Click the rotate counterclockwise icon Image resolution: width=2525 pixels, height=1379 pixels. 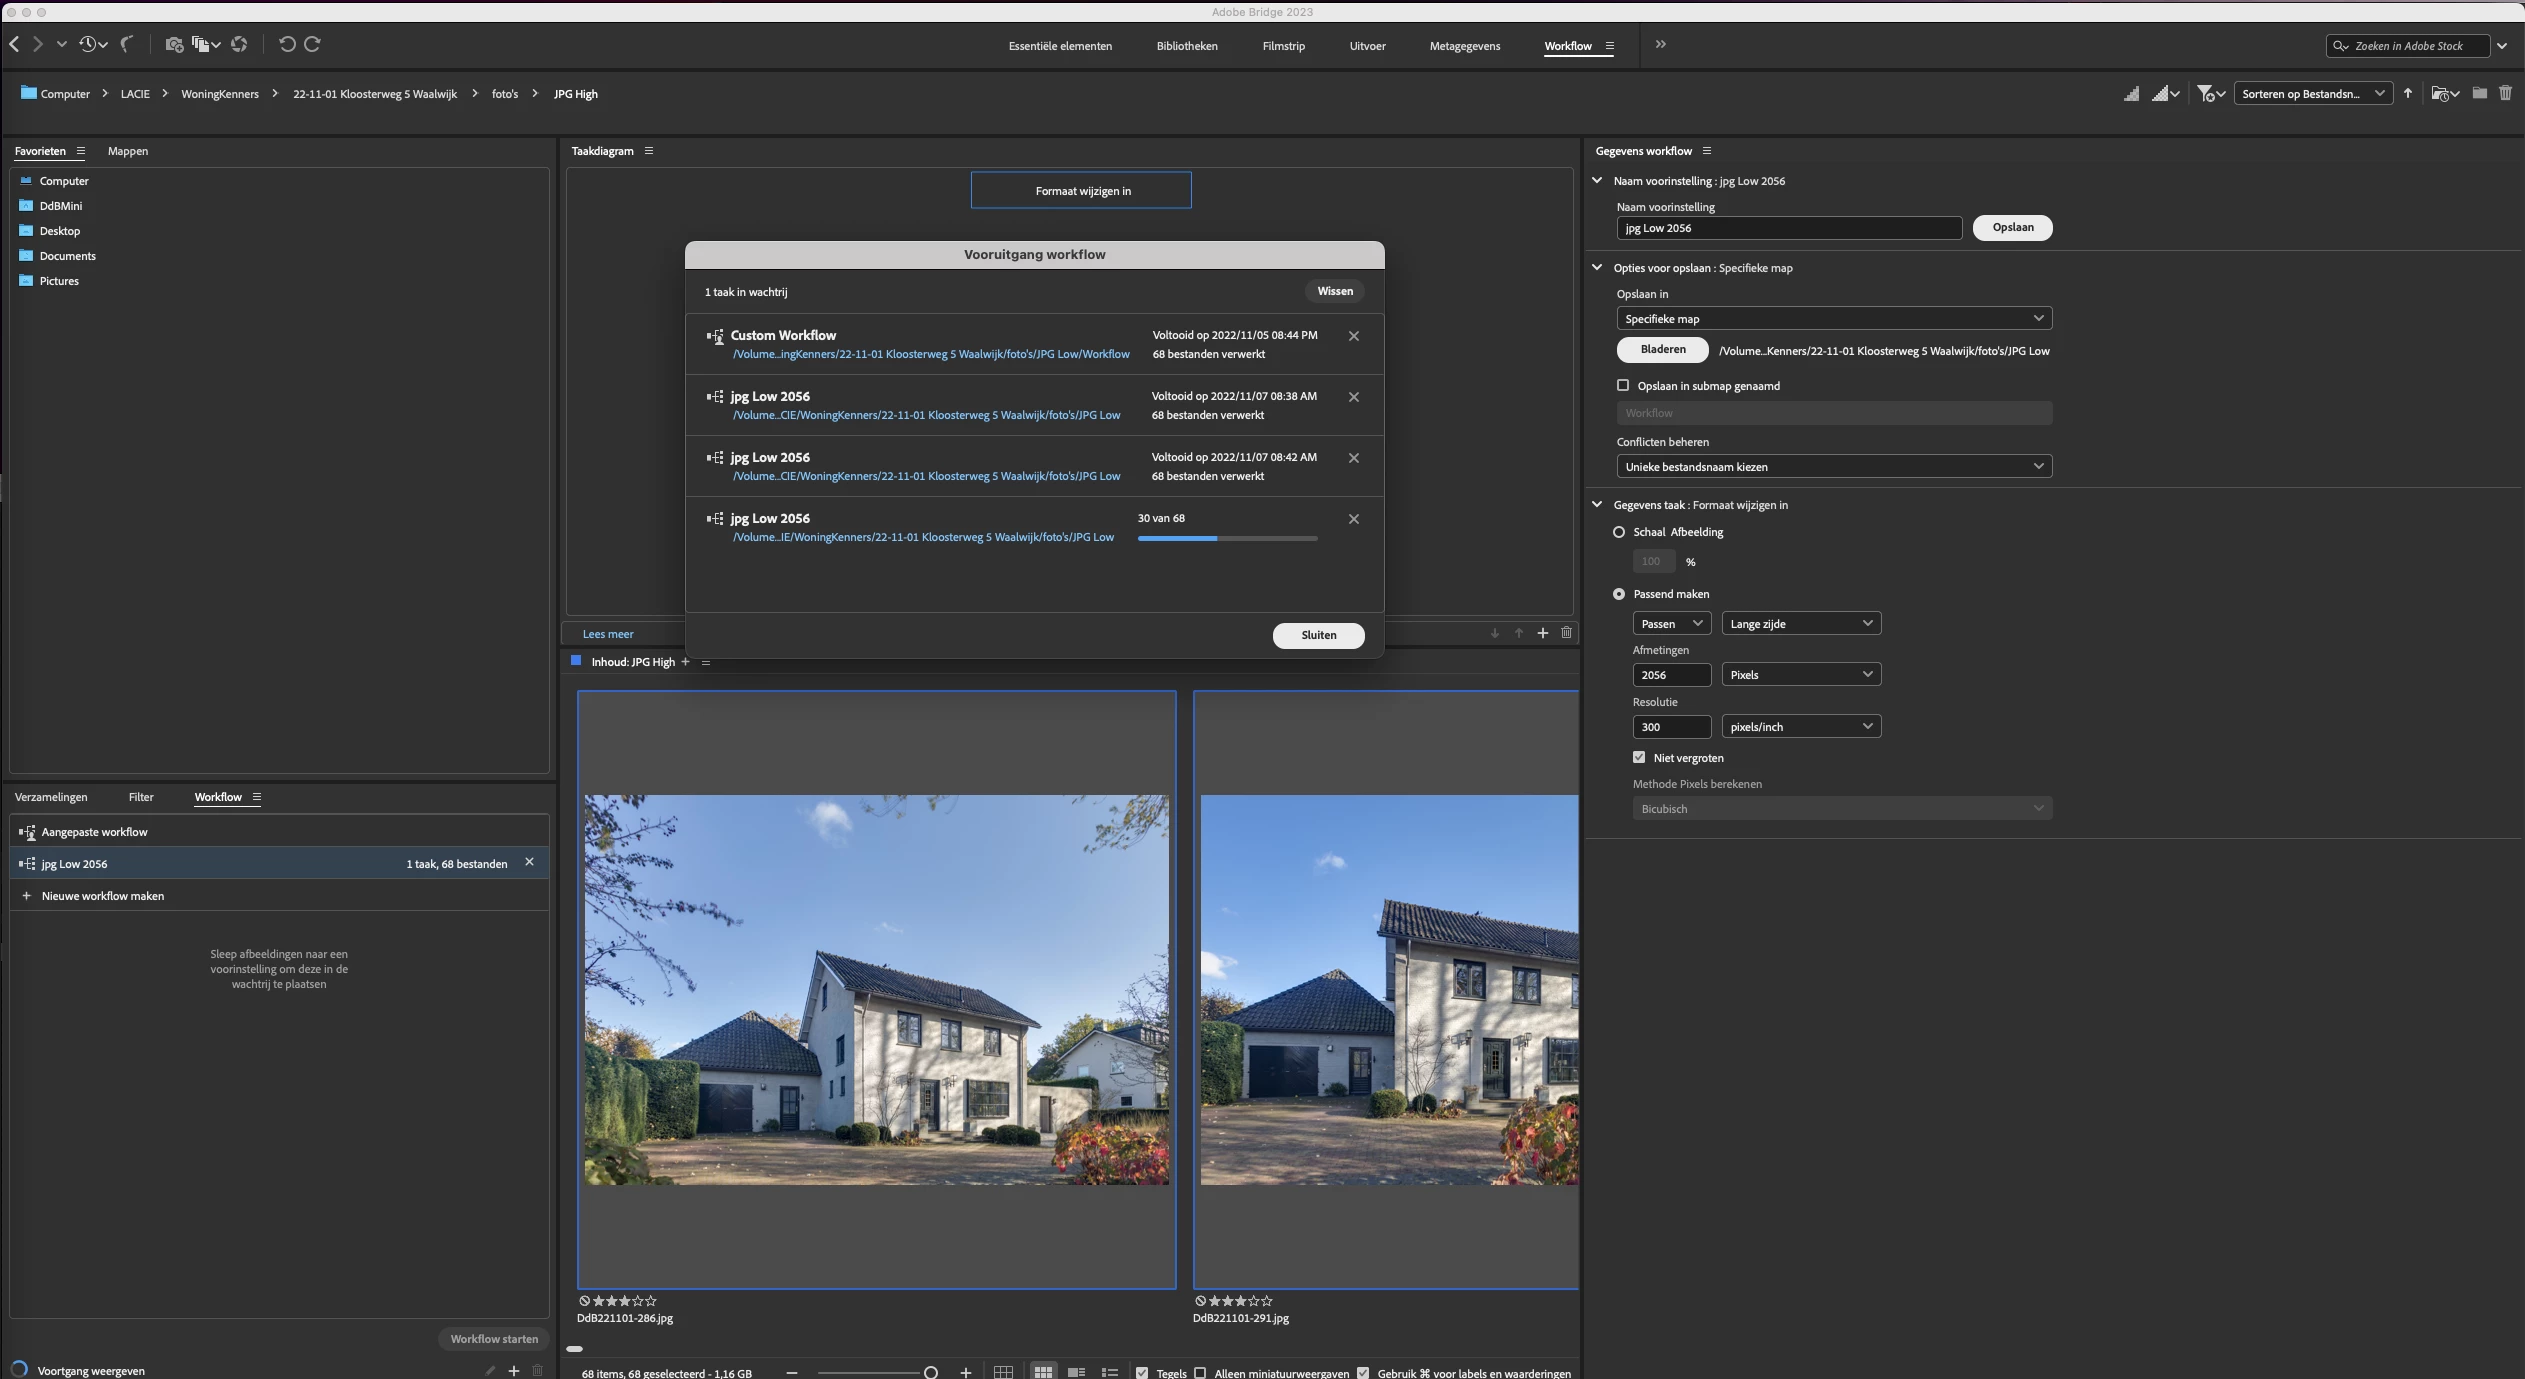287,44
